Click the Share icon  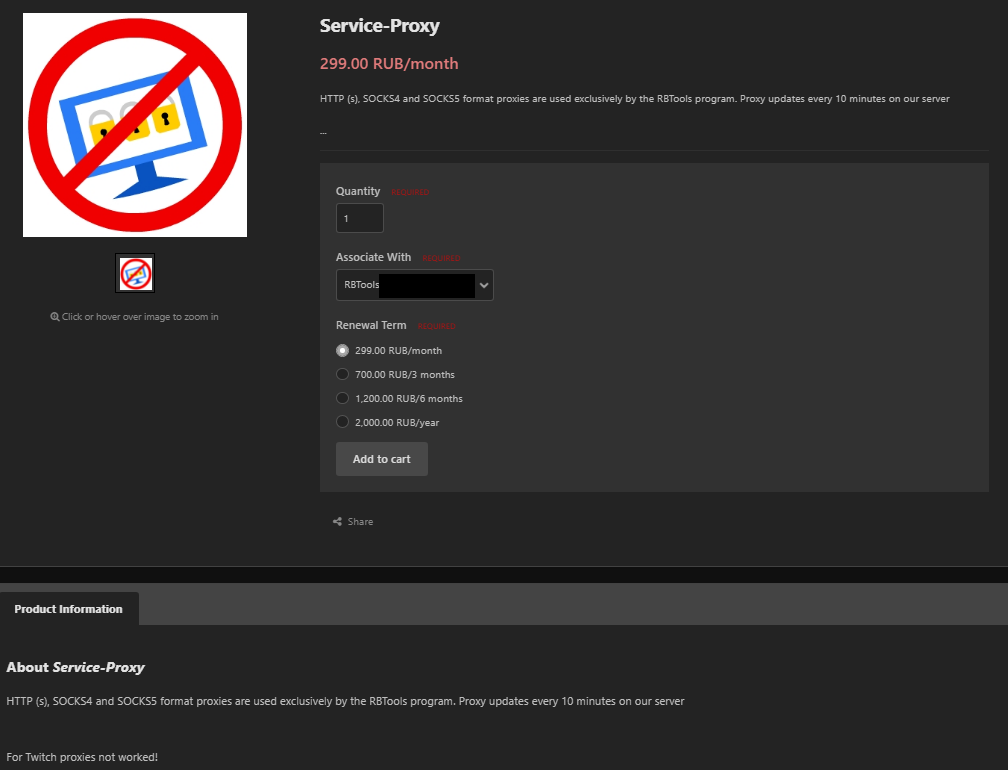[337, 522]
